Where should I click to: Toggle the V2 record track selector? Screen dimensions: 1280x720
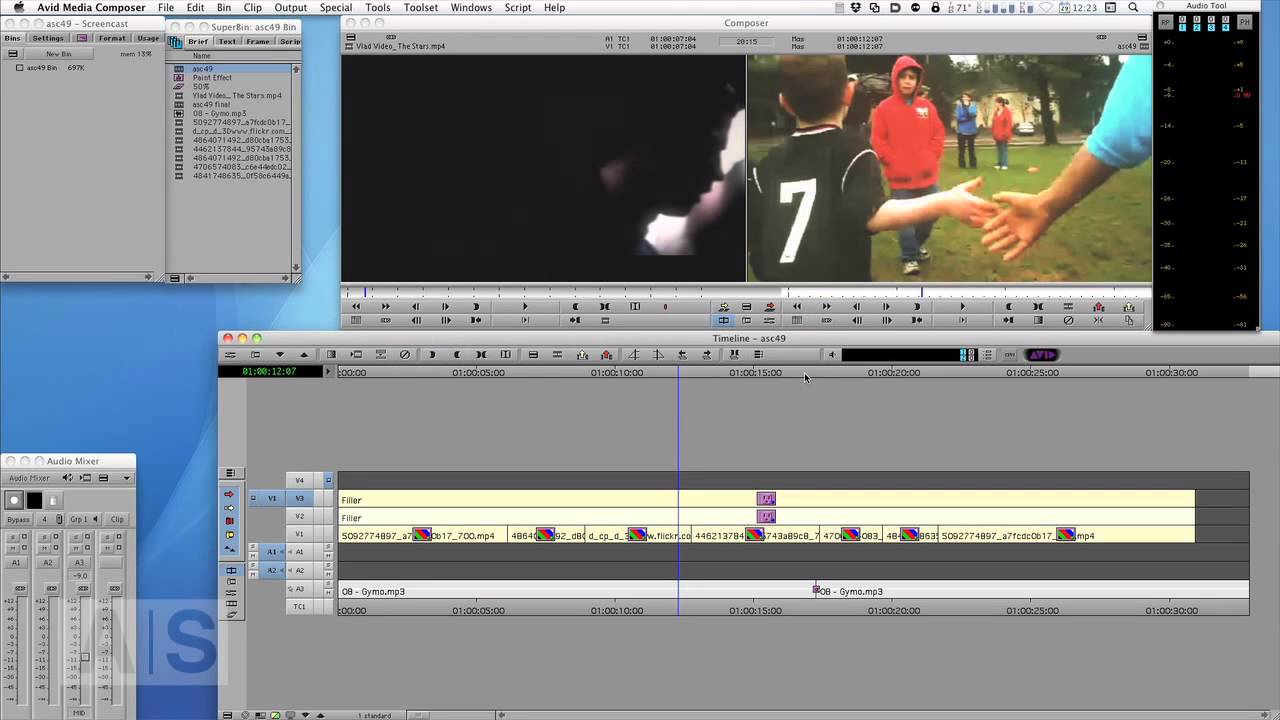(x=299, y=516)
